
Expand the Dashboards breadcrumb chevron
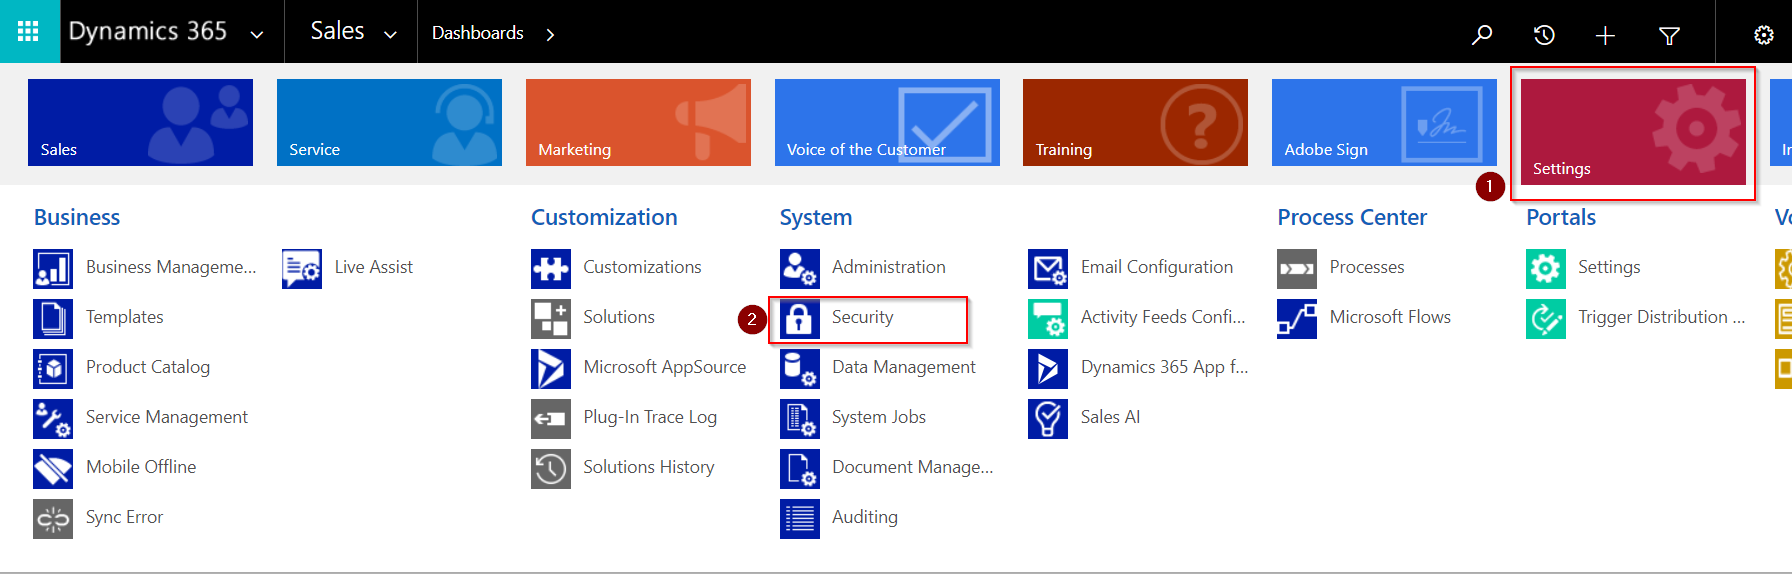click(x=550, y=34)
